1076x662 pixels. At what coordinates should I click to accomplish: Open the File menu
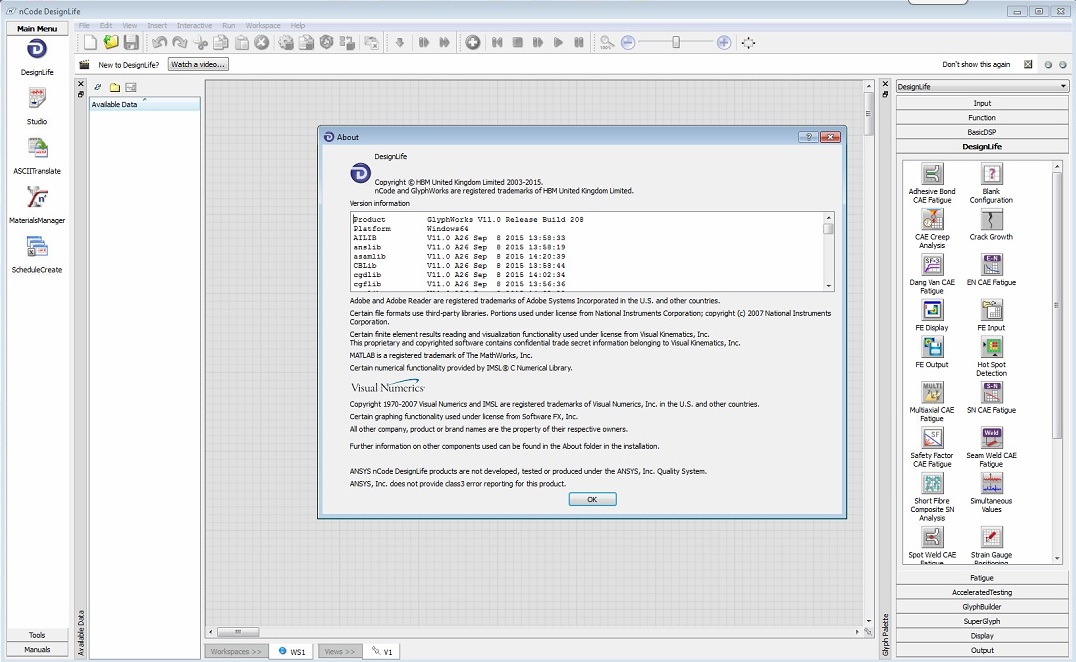point(84,25)
